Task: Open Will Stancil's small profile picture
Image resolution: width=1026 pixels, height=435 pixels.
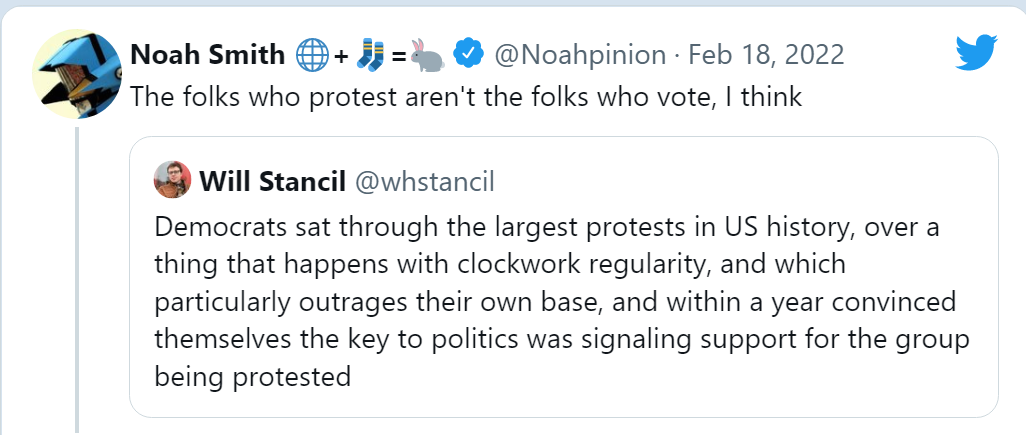Action: click(172, 180)
